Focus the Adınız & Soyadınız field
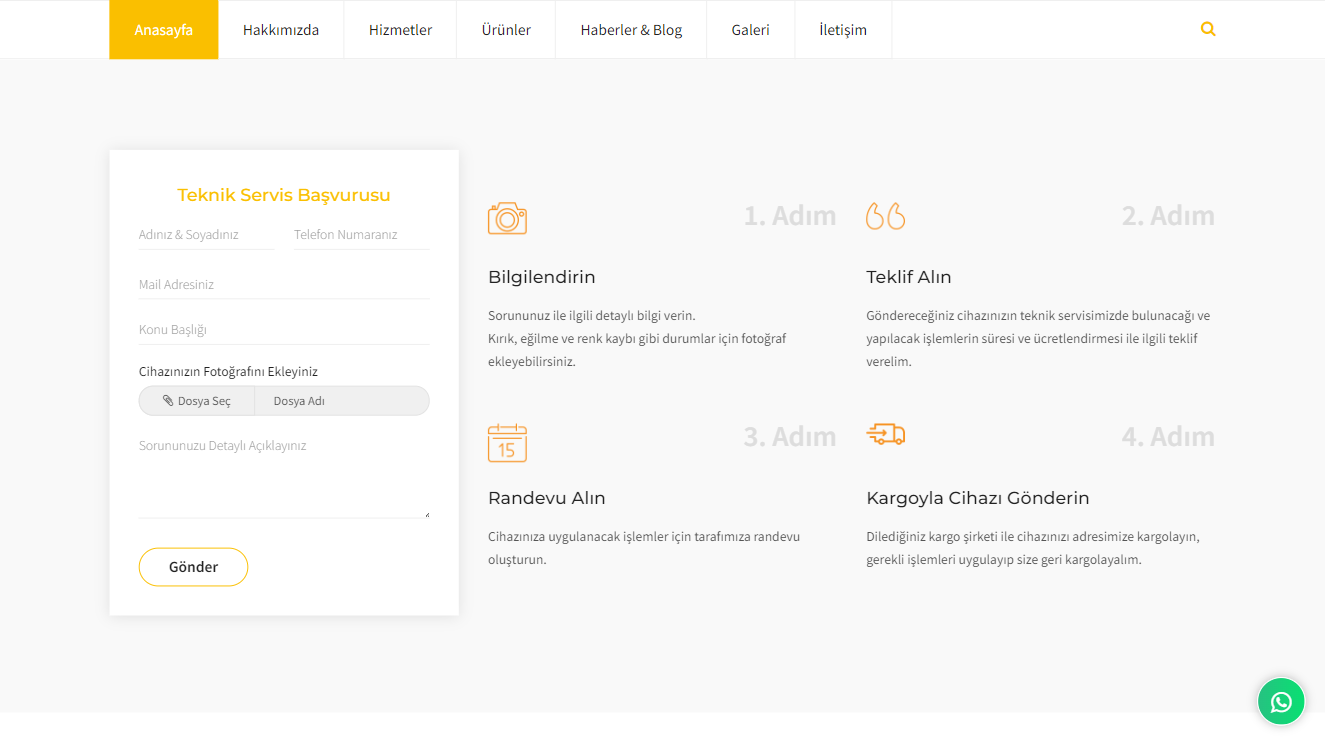Viewport: 1325px width, 745px height. [206, 235]
